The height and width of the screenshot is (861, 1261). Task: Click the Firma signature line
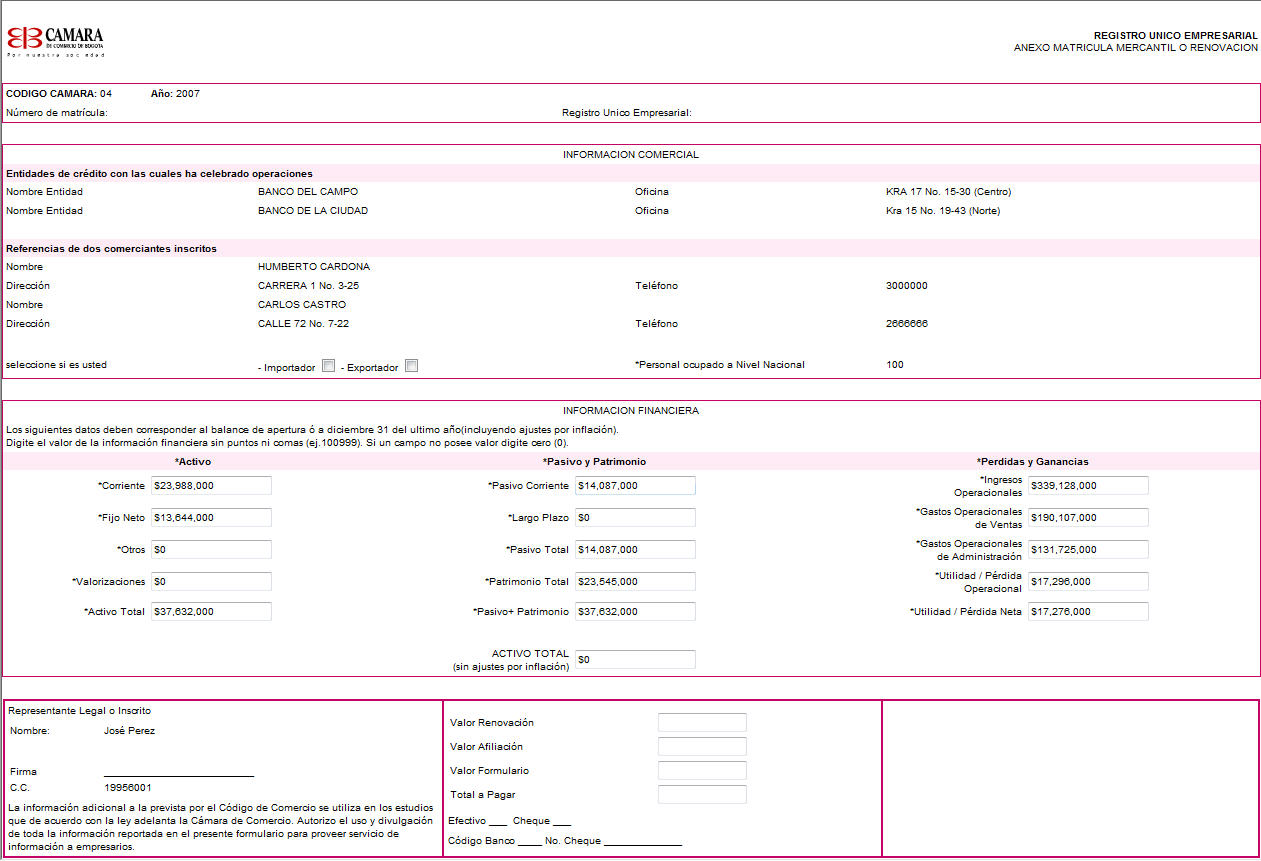click(179, 774)
